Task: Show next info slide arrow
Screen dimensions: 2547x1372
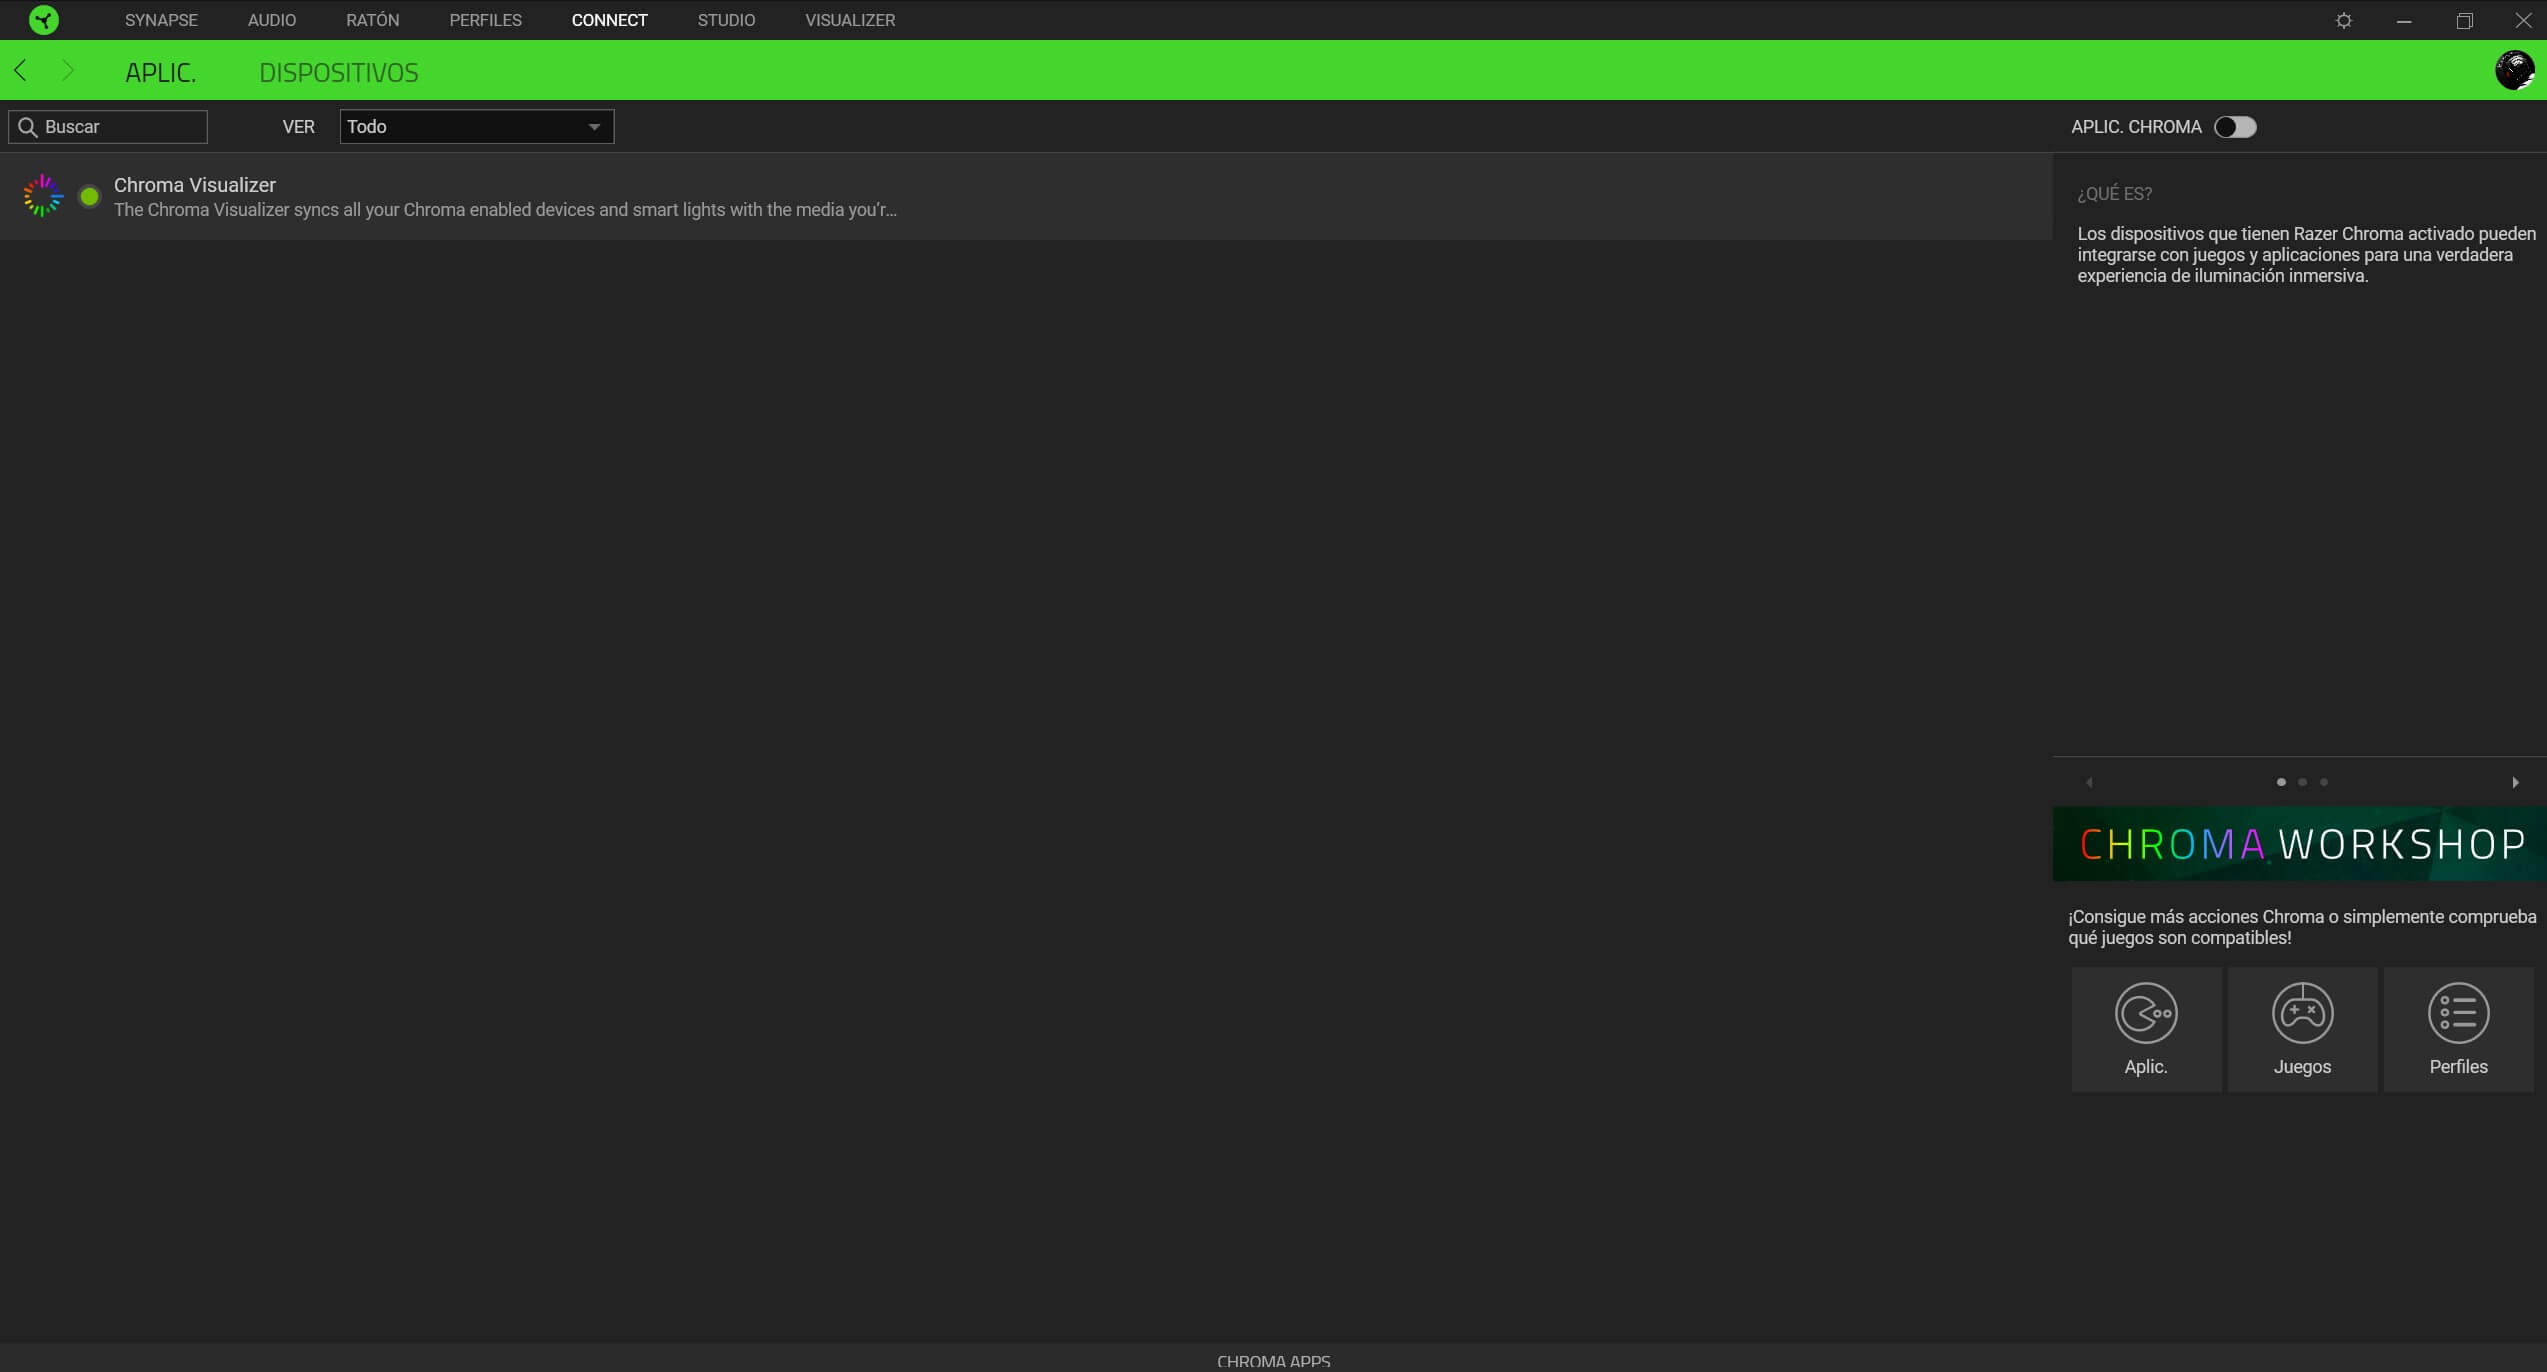Action: click(2515, 782)
